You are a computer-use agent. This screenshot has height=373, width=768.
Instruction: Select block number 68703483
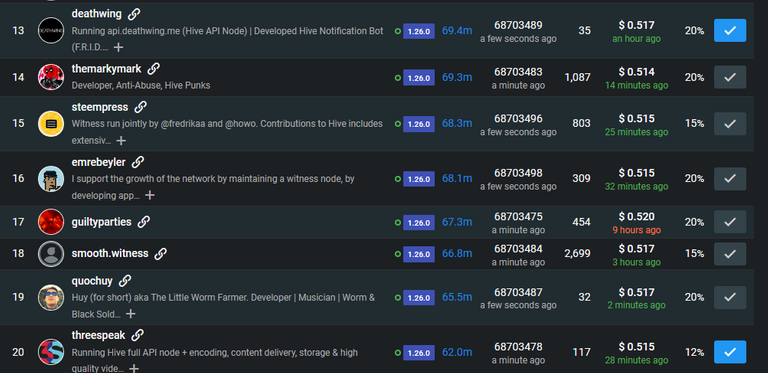pos(518,72)
